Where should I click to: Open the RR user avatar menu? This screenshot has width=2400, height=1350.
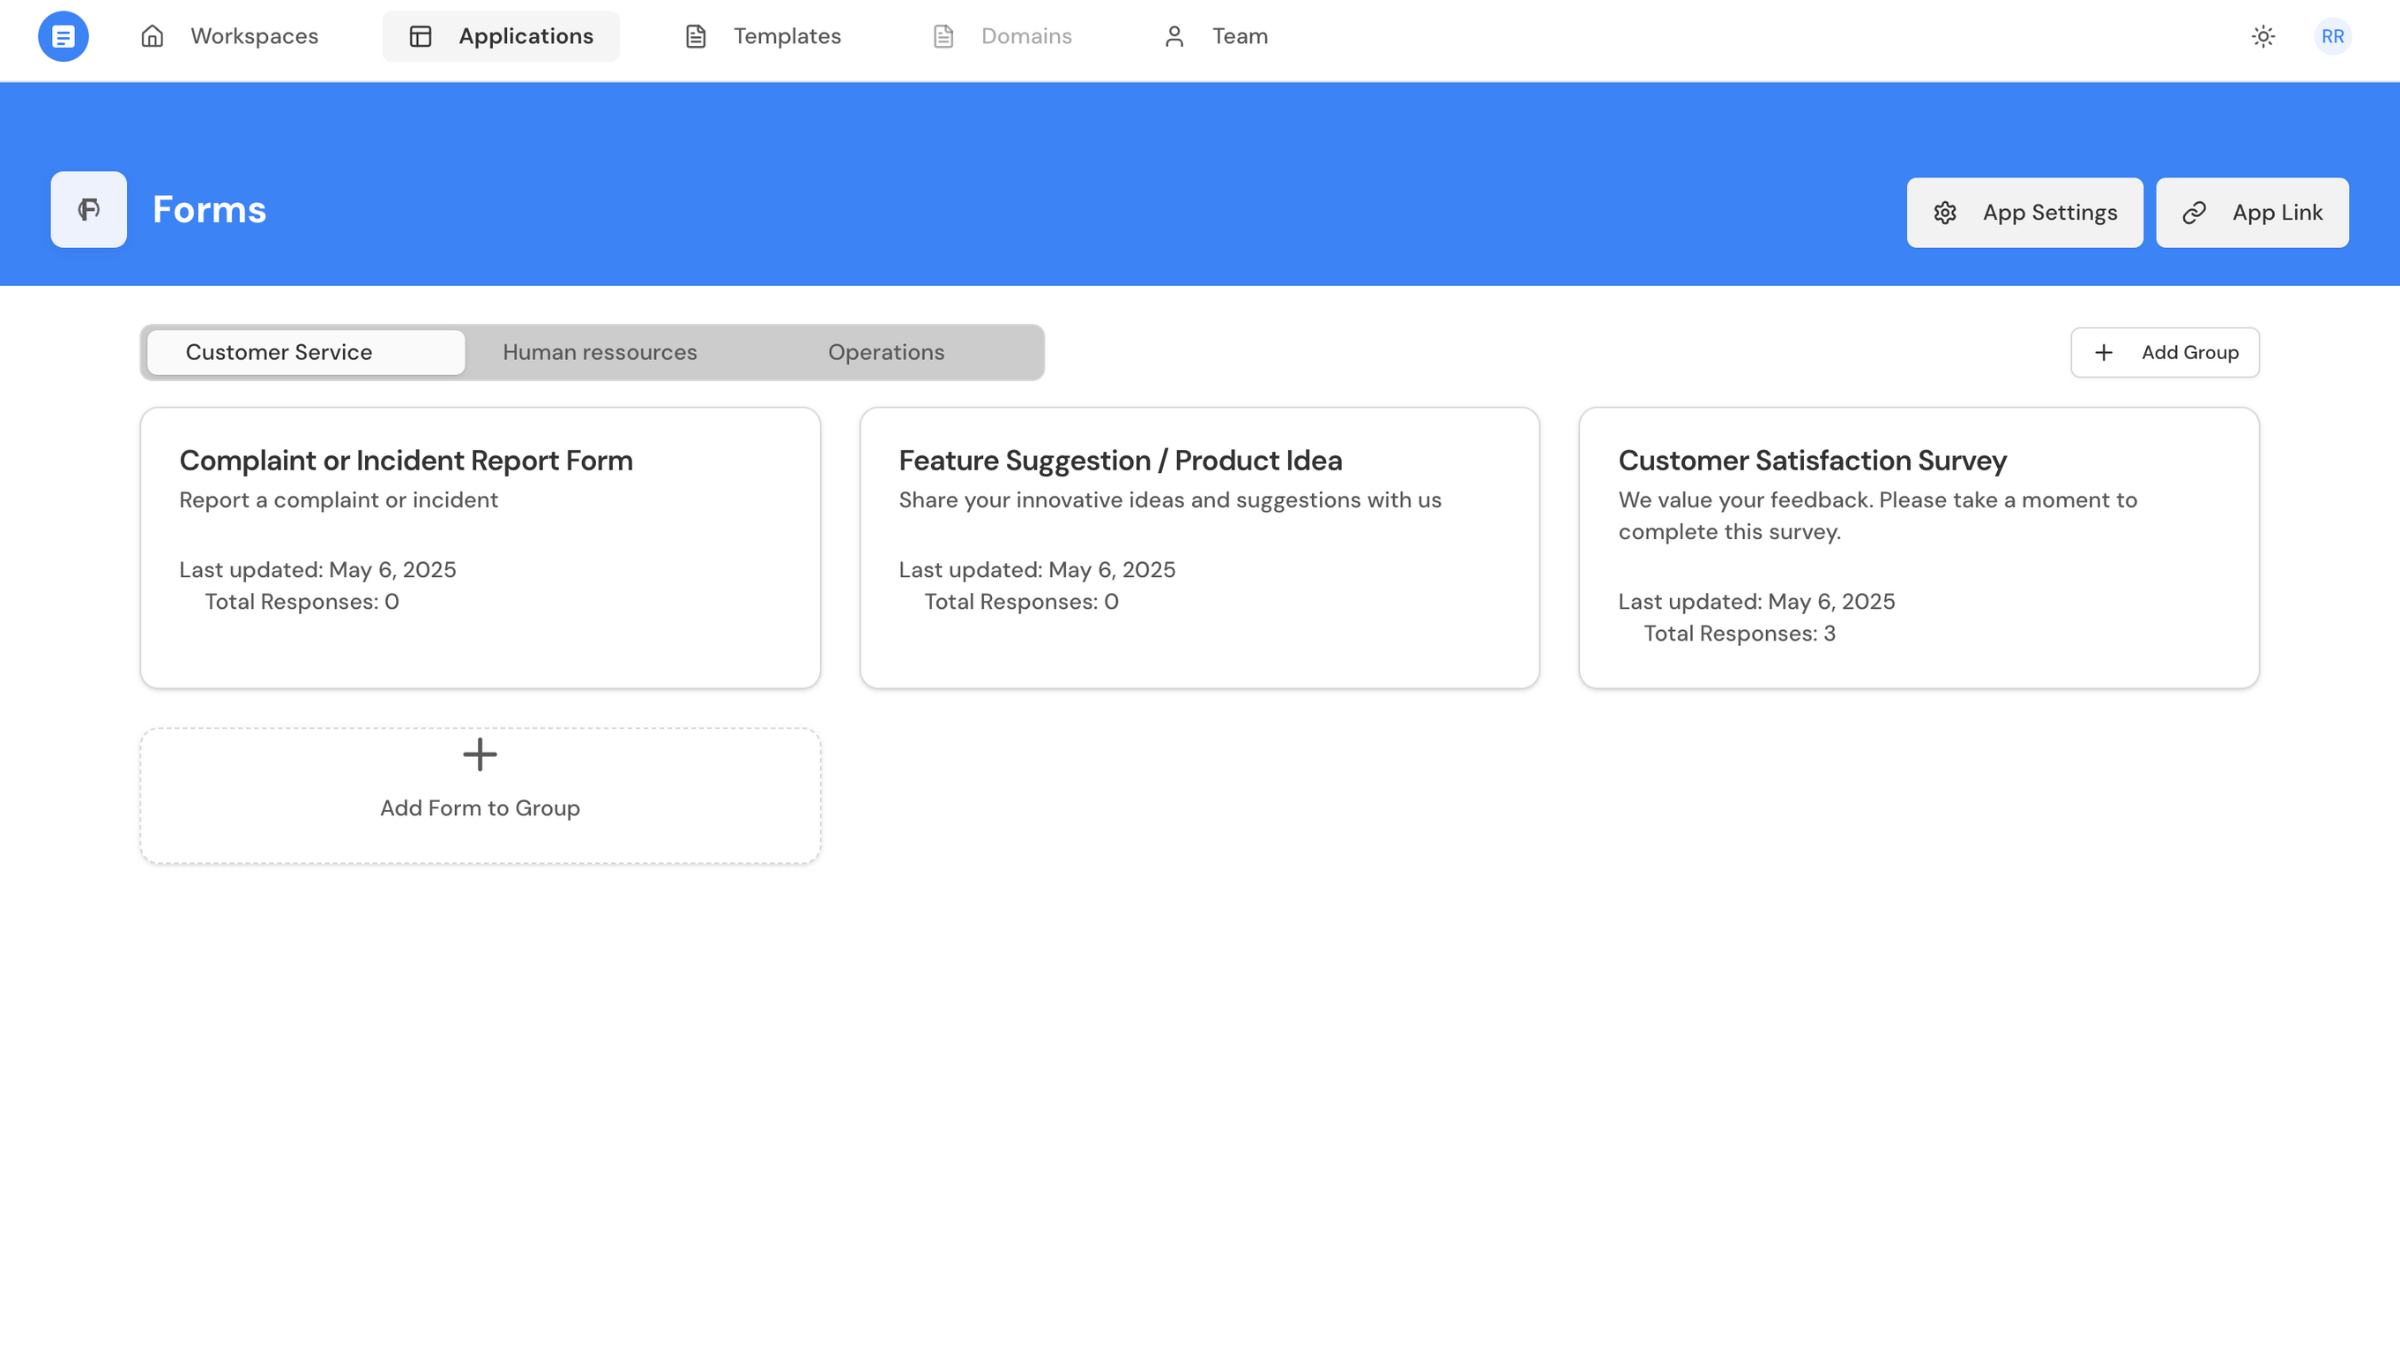point(2332,36)
